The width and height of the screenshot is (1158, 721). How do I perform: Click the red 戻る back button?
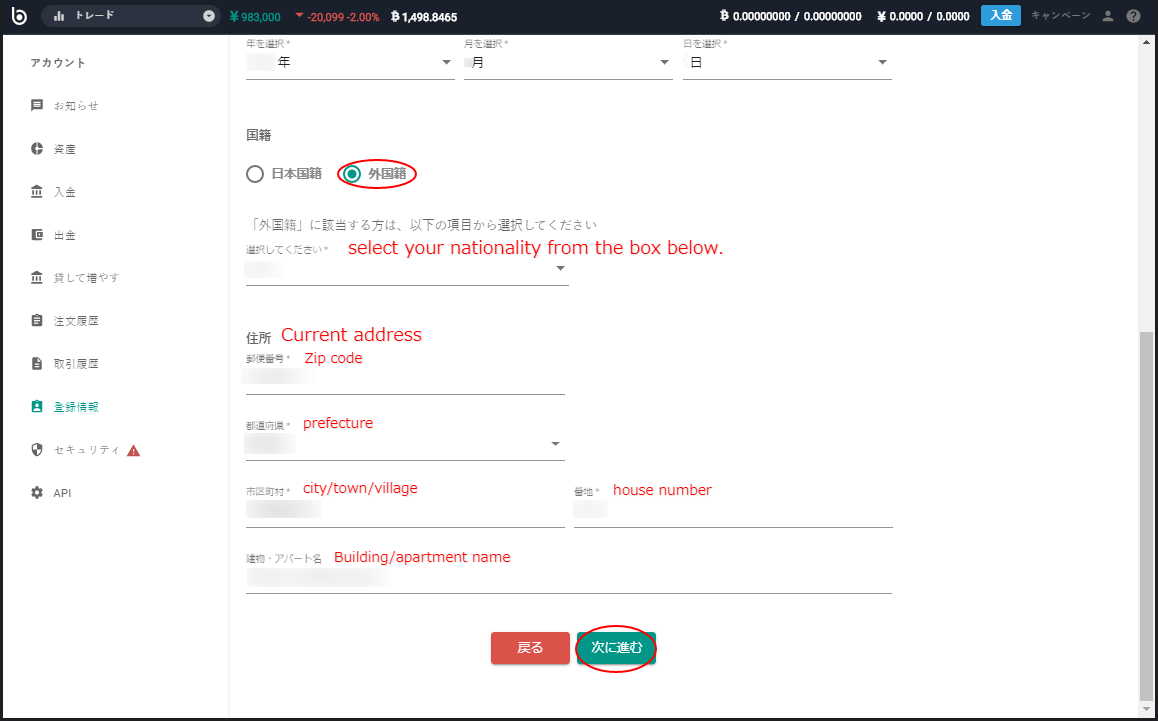click(530, 648)
